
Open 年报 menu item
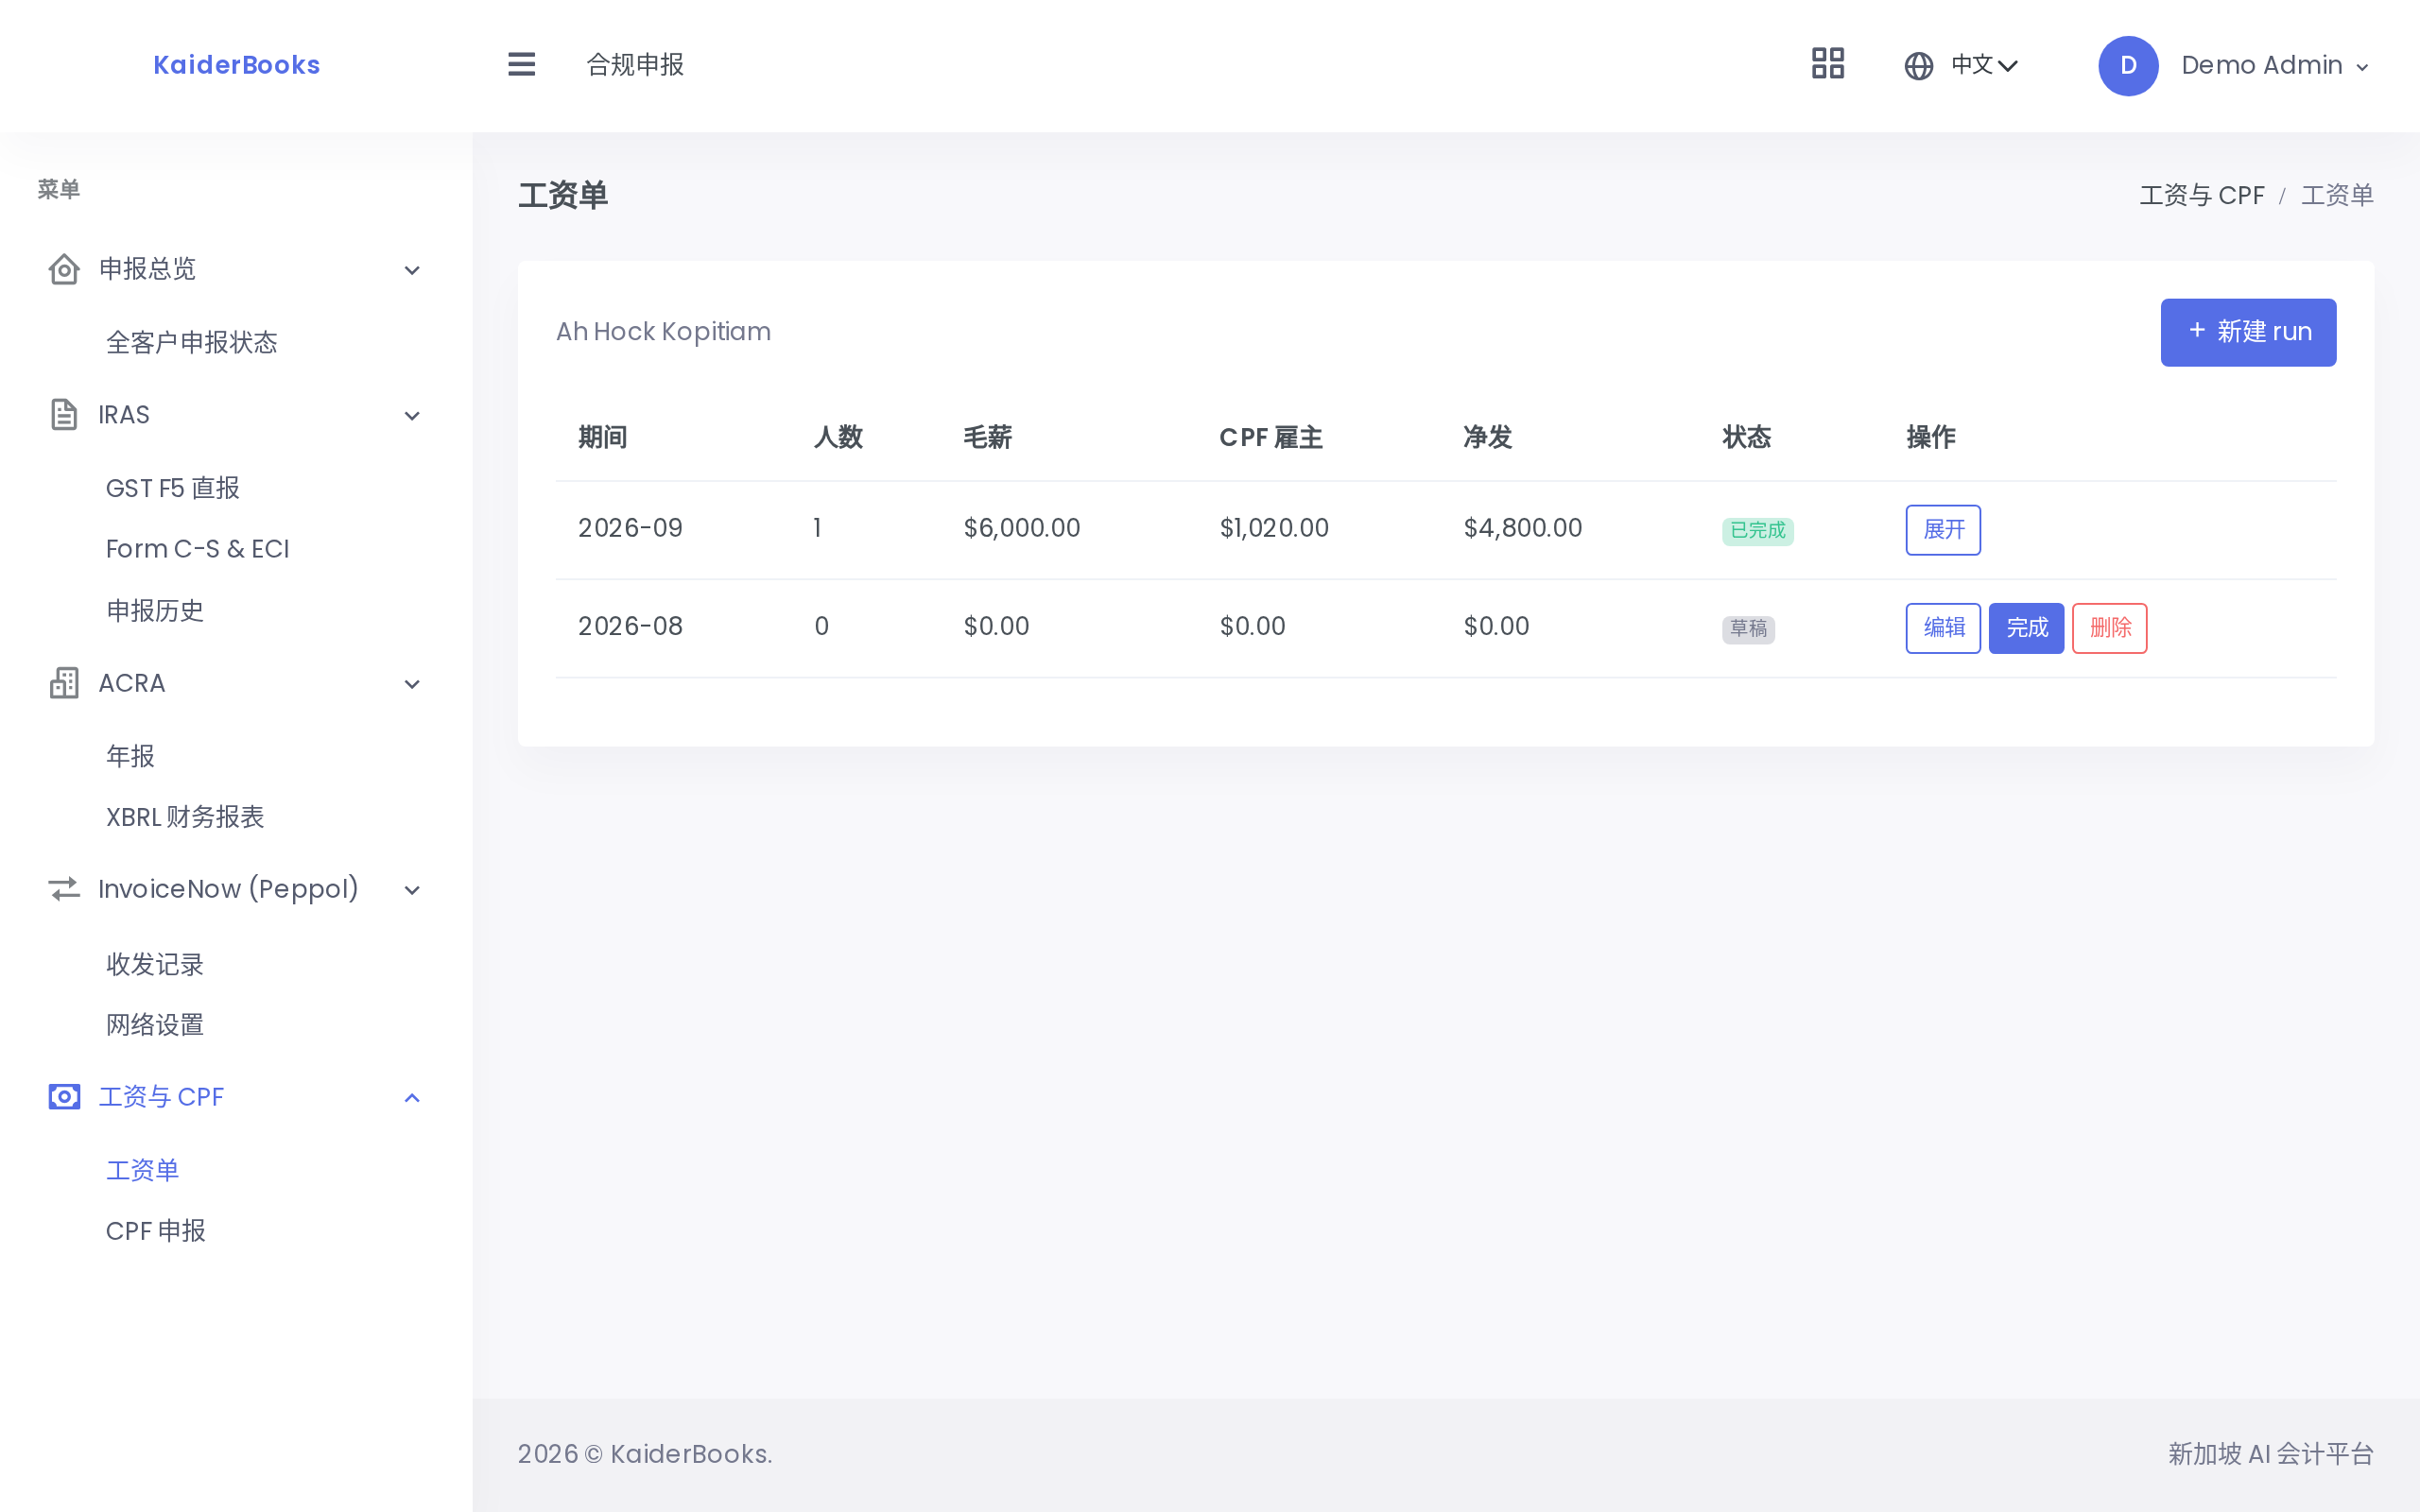[130, 756]
